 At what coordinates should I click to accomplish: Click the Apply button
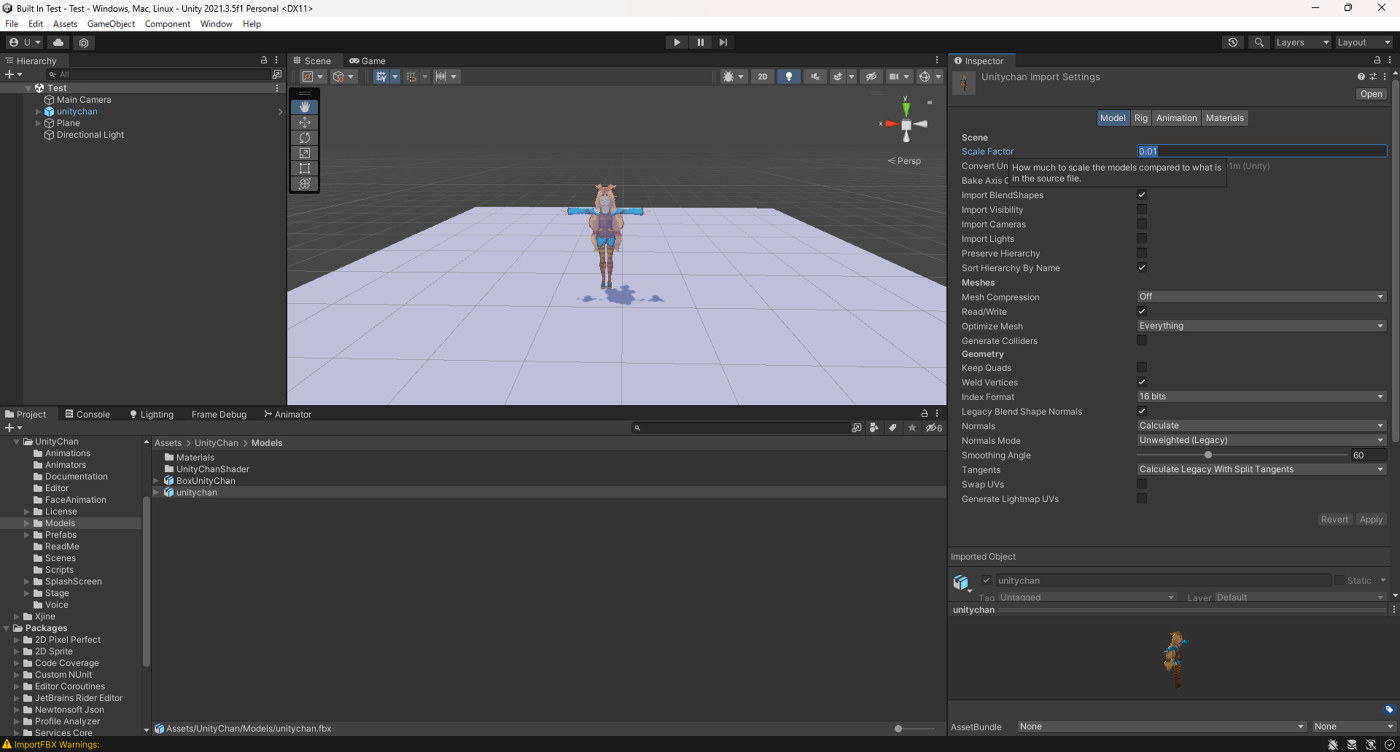click(1371, 519)
